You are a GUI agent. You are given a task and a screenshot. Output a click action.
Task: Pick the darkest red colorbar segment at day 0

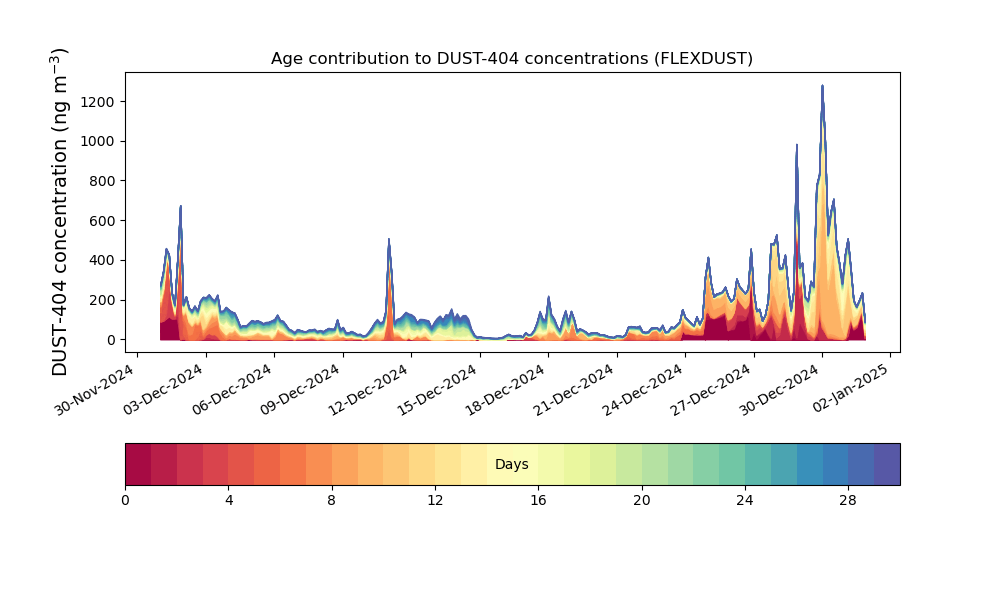(x=138, y=464)
